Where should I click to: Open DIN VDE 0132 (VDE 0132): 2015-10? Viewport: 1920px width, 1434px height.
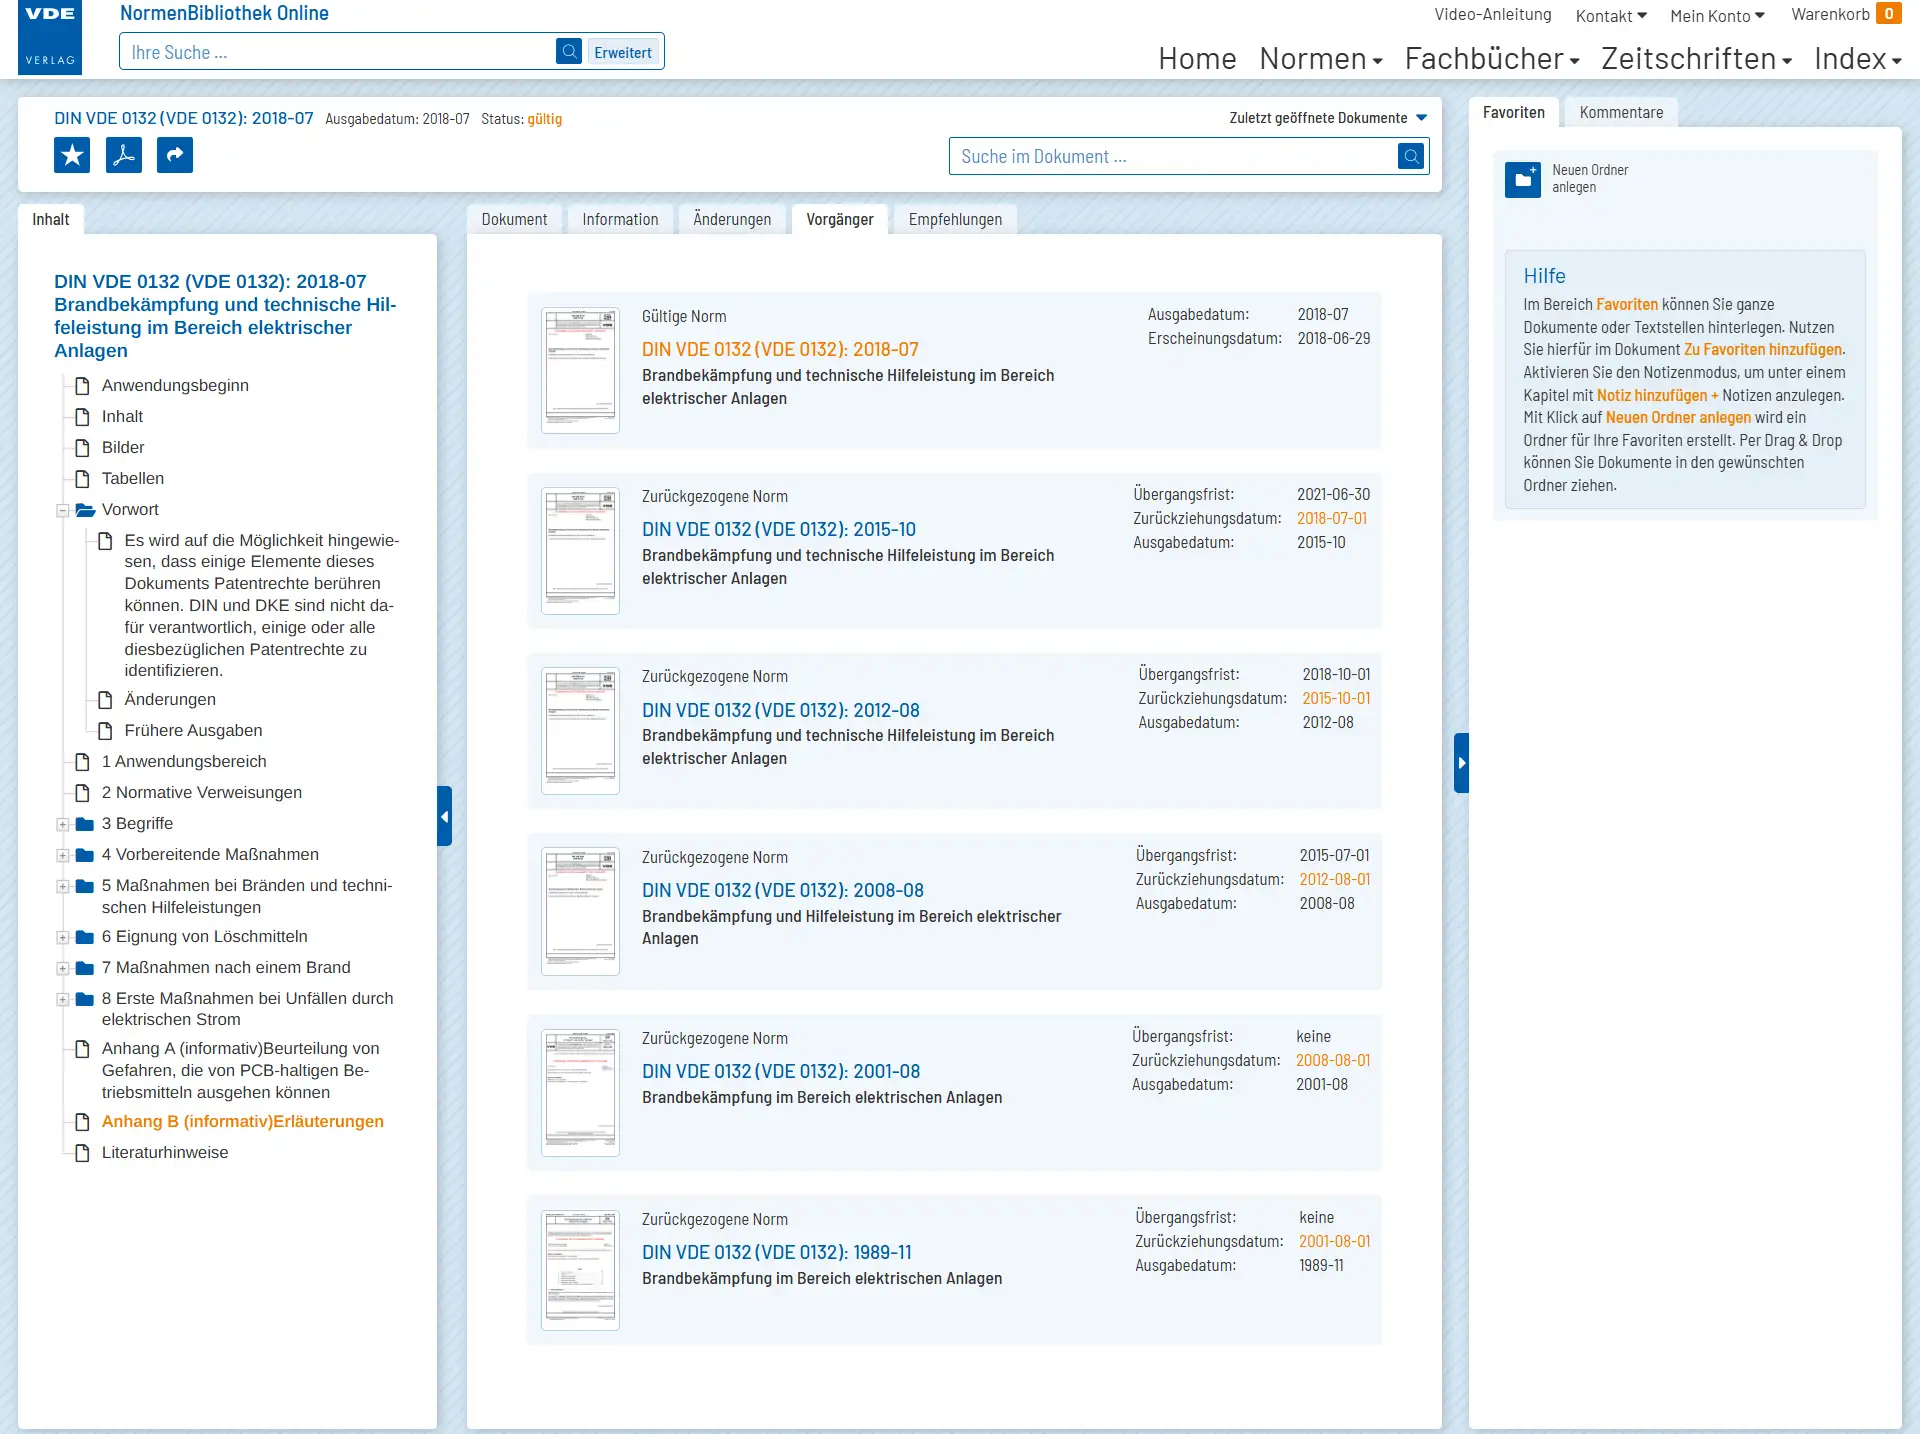click(780, 529)
